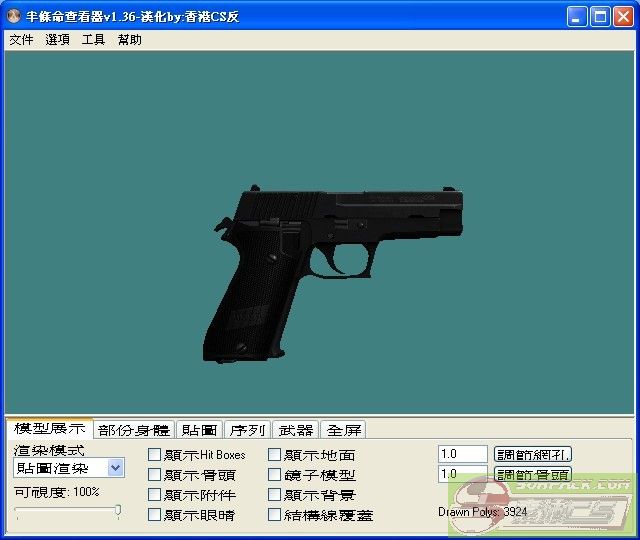Maximize the model viewer window

[600, 17]
